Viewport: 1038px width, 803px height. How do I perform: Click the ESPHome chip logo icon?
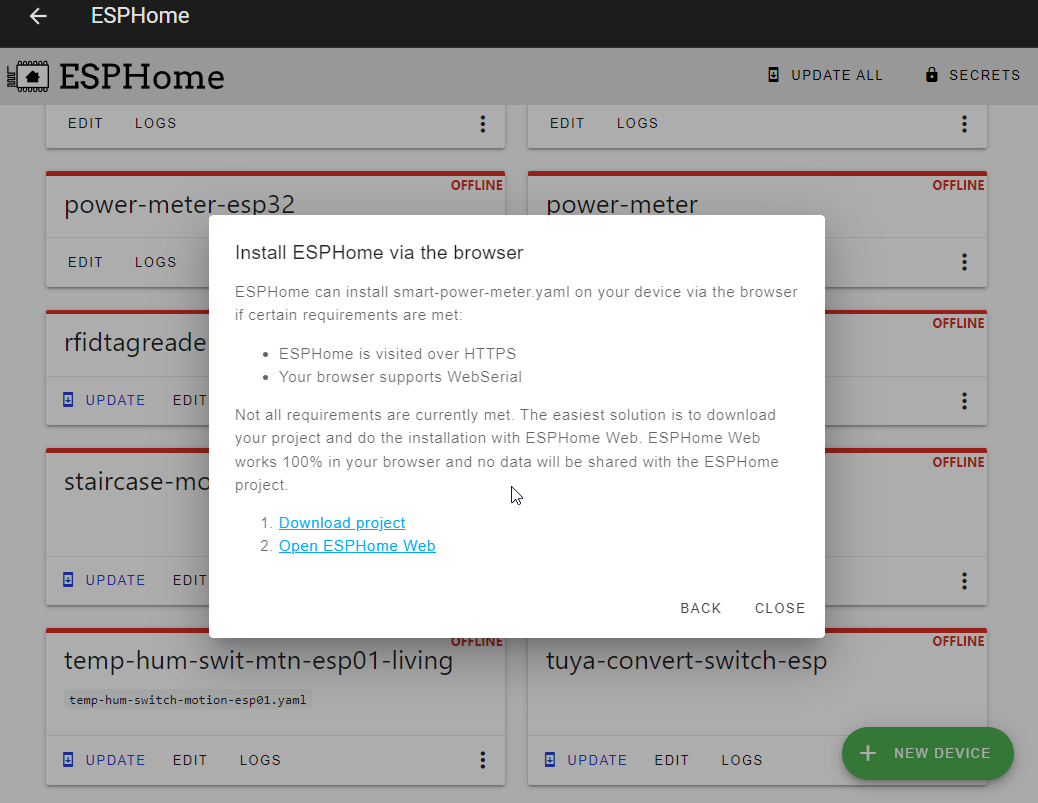pos(28,76)
